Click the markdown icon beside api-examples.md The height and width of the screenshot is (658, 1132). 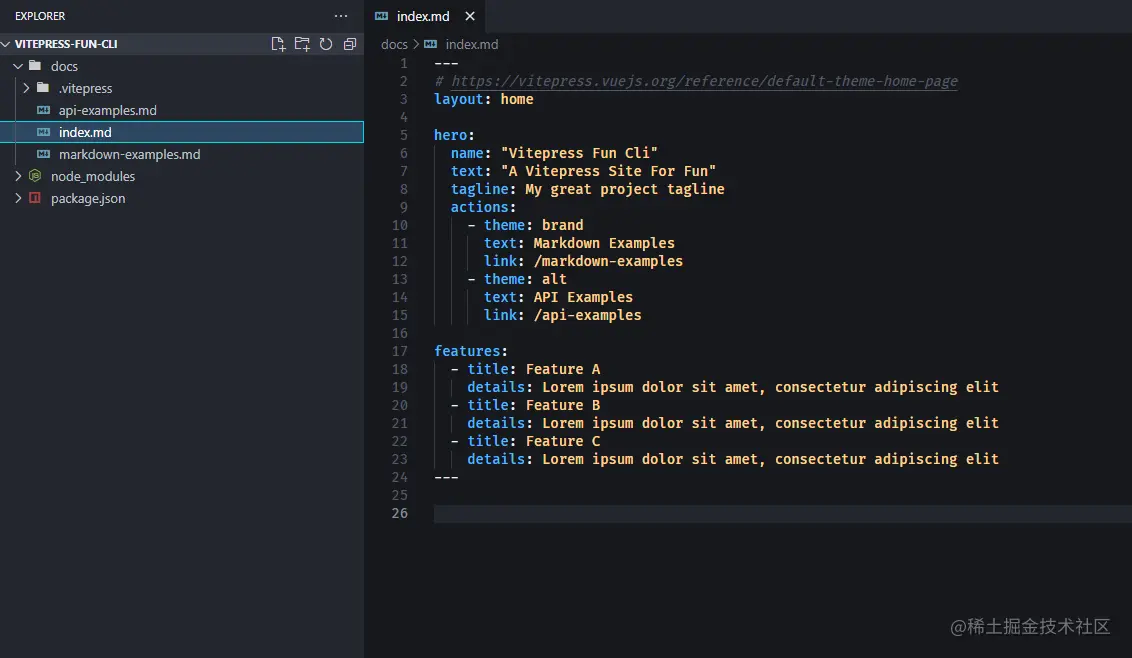(43, 110)
